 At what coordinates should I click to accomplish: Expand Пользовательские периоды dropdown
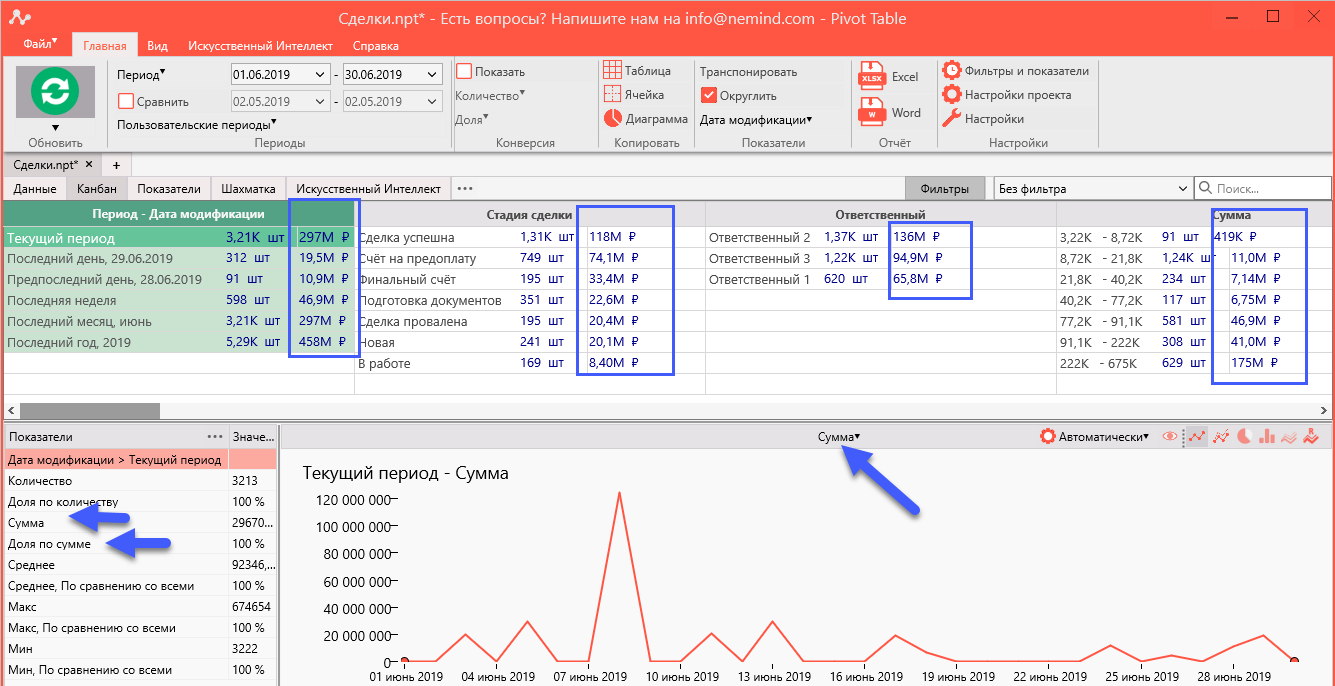196,125
